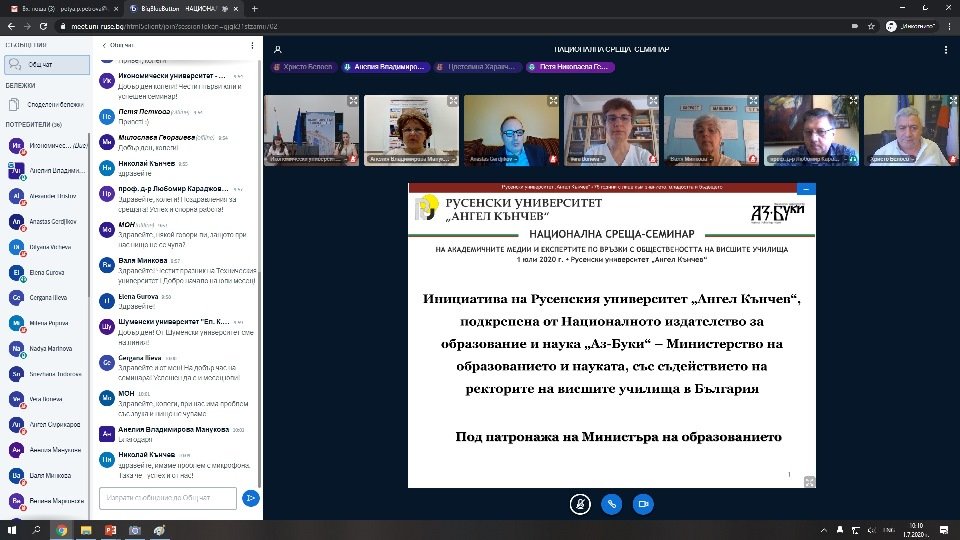The width and height of the screenshot is (960, 540).
Task: Click talking indicator for Цветелина Харач...
Action: coord(478,67)
